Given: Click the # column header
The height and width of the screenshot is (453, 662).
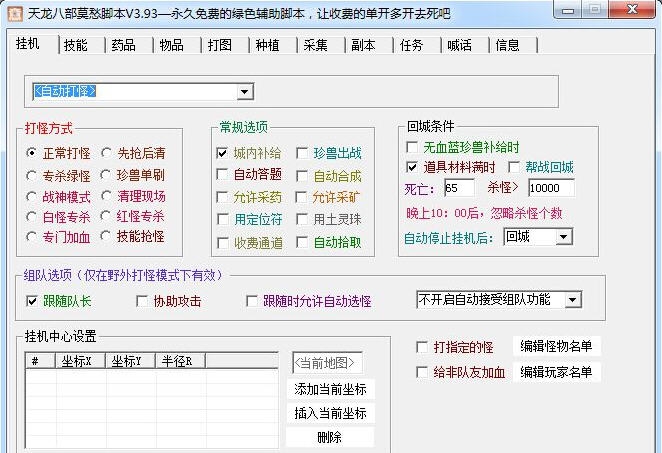Looking at the screenshot, I should coord(41,361).
